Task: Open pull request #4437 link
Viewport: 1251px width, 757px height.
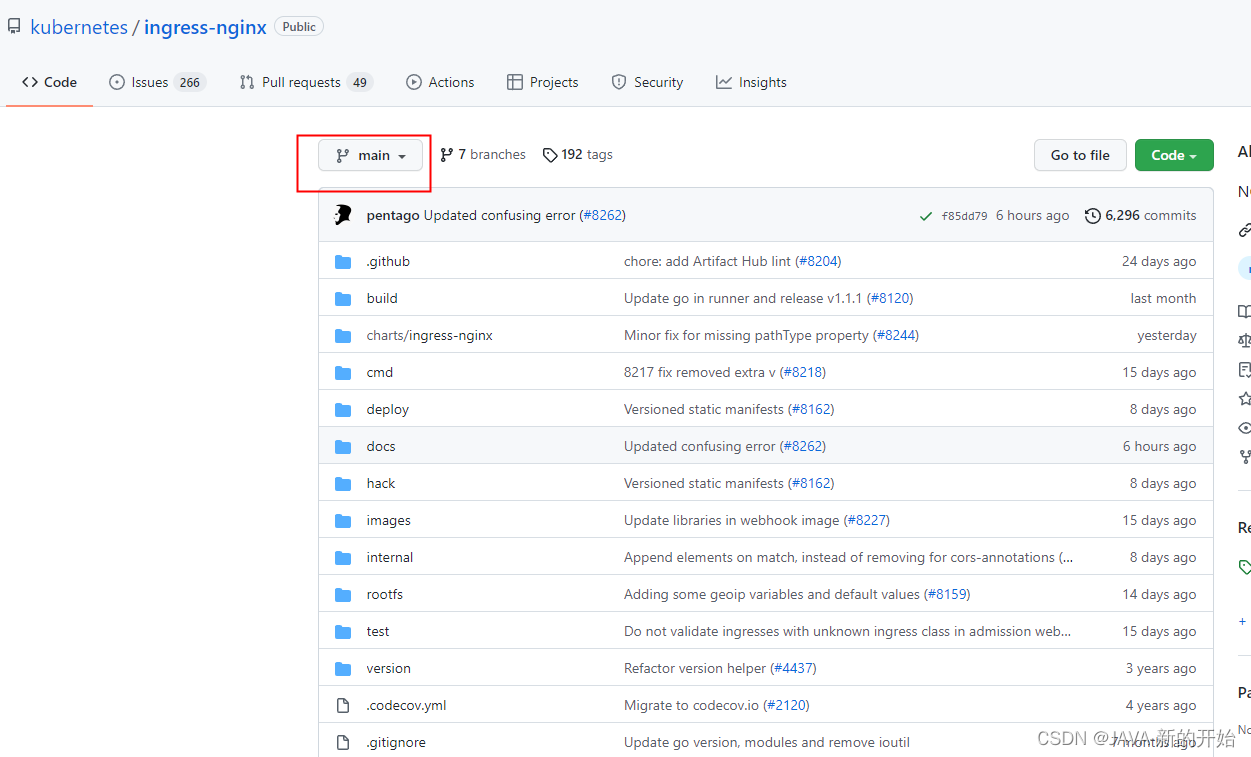Action: click(794, 668)
